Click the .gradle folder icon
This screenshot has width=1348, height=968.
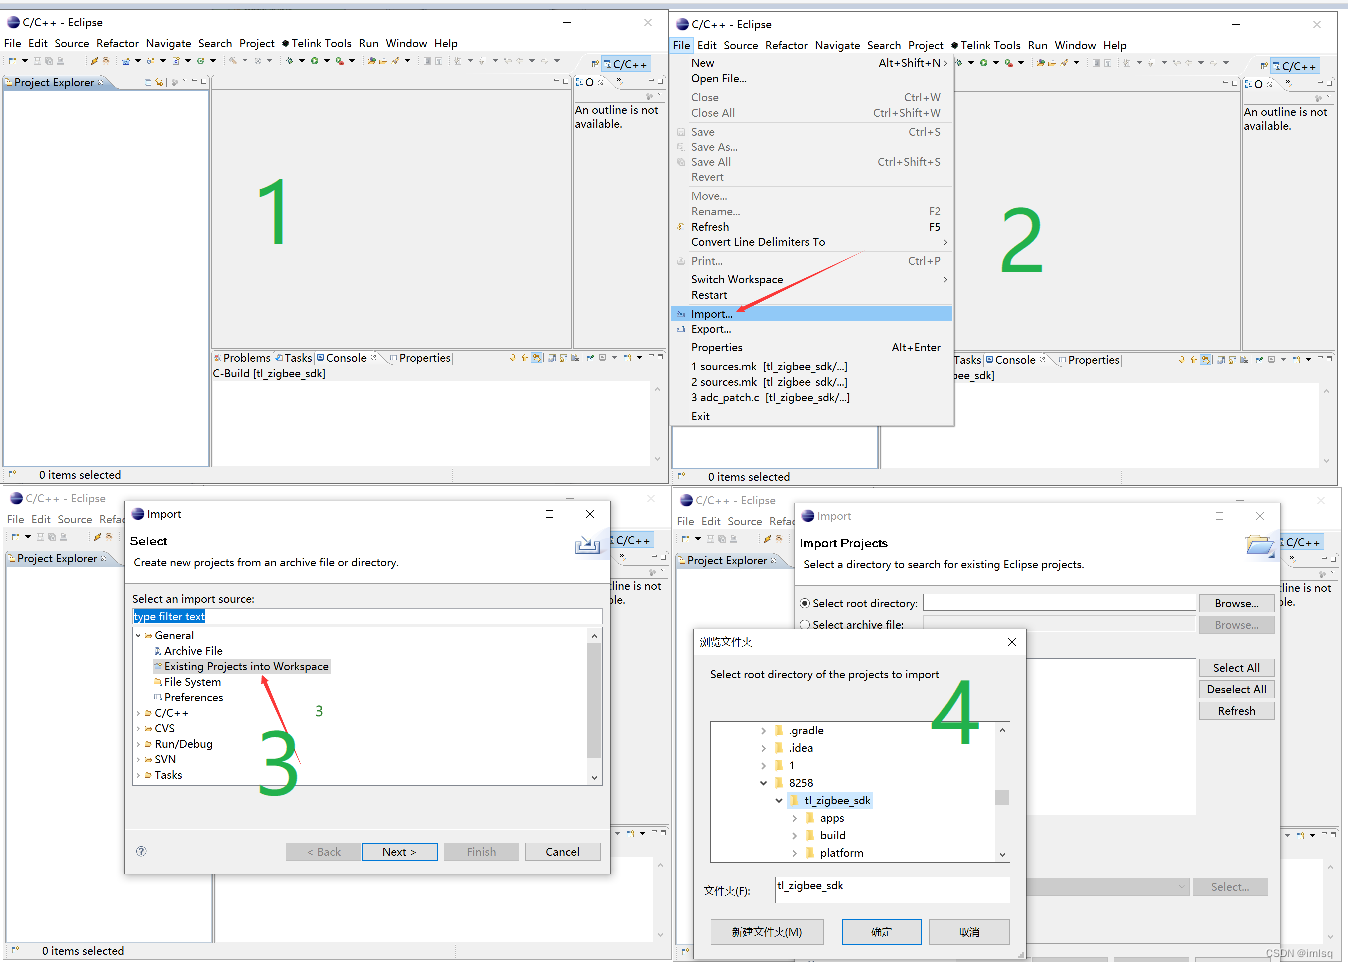(x=779, y=730)
